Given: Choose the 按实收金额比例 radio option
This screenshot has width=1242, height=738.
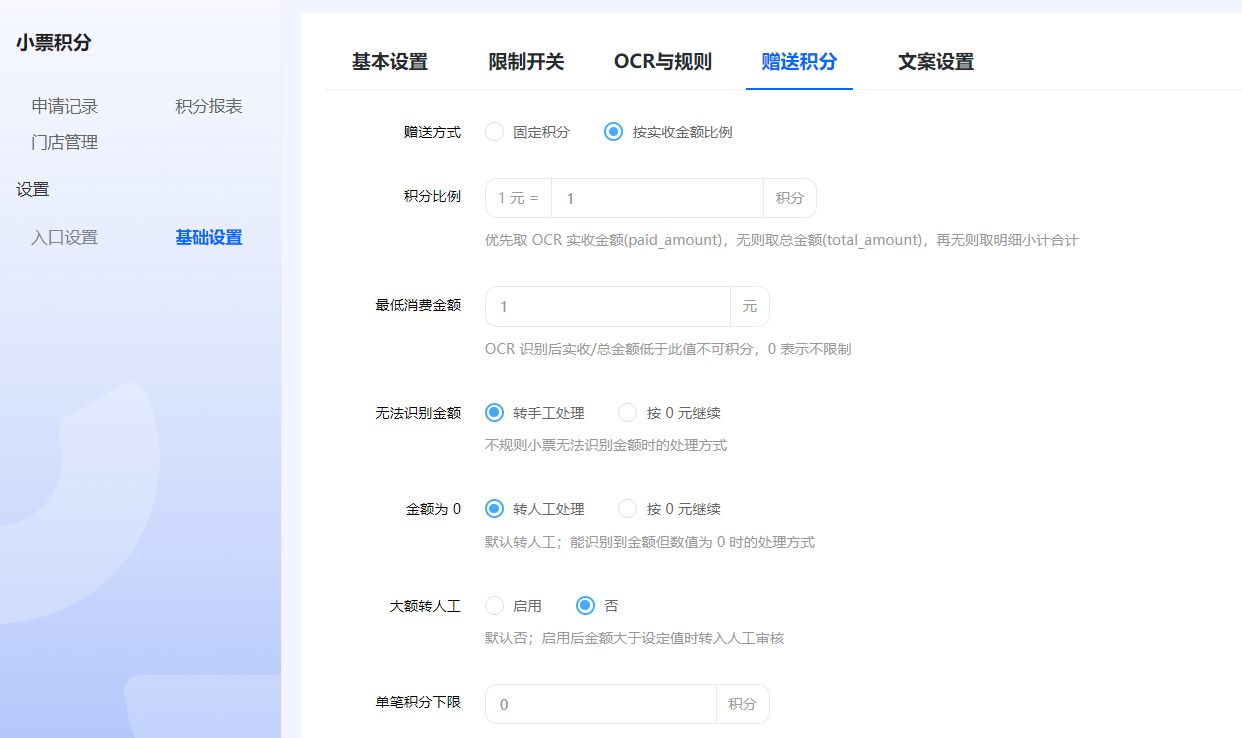Looking at the screenshot, I should click(669, 132).
